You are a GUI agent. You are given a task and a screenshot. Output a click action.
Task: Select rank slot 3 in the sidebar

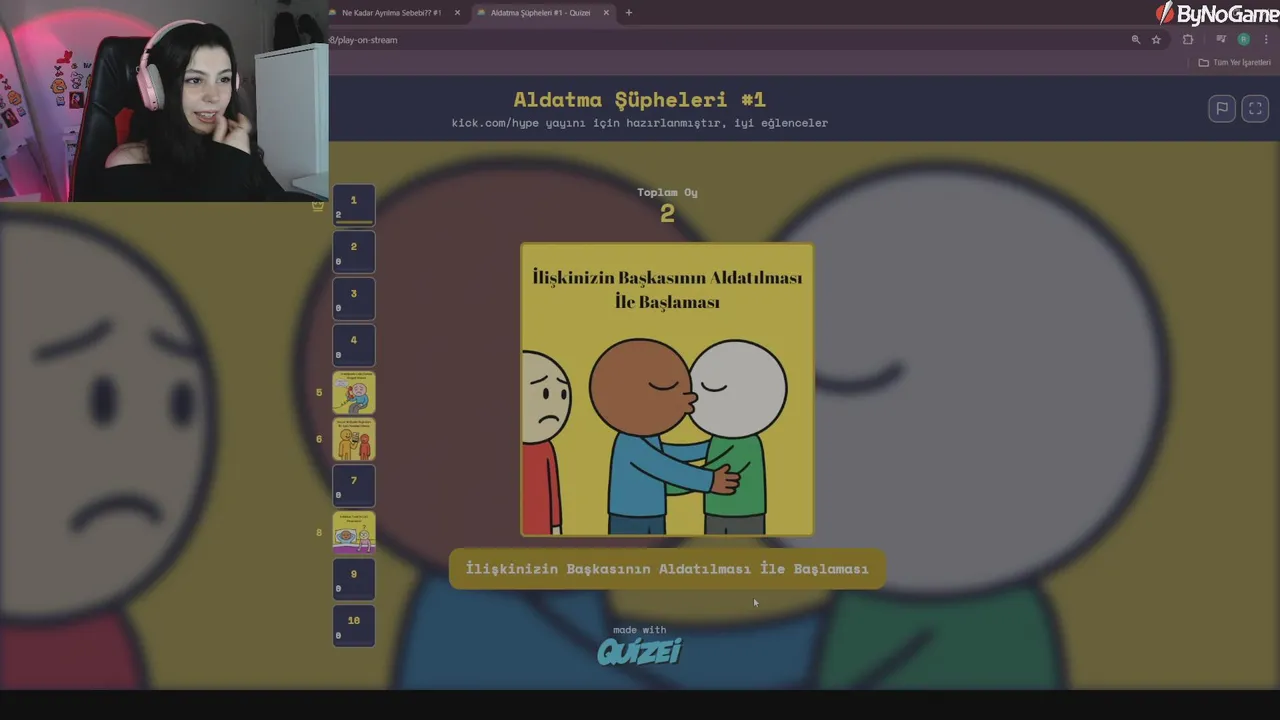(x=354, y=298)
